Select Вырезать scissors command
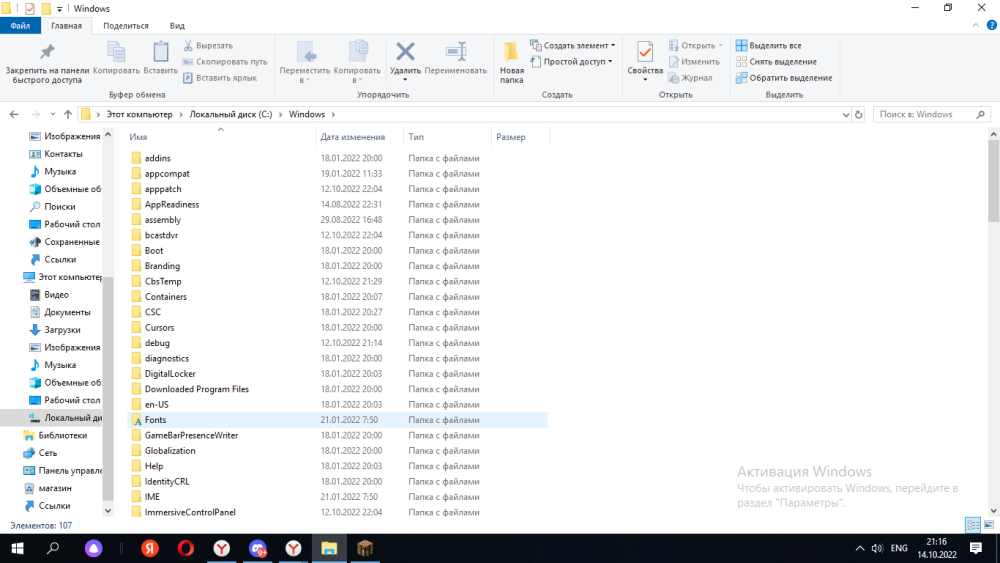Viewport: 1000px width, 563px height. pyautogui.click(x=209, y=45)
